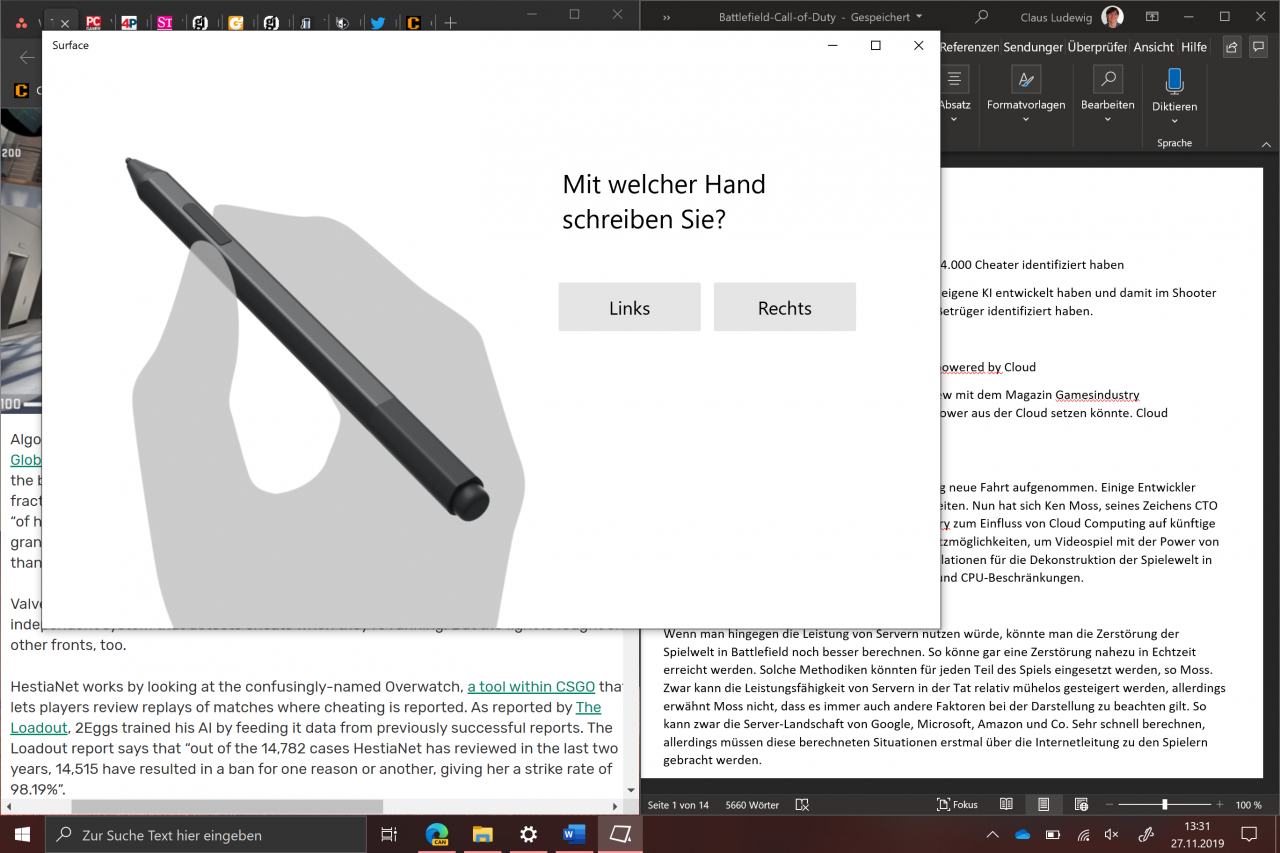This screenshot has width=1280, height=853.
Task: Open Edge Canary from taskbar
Action: (436, 834)
